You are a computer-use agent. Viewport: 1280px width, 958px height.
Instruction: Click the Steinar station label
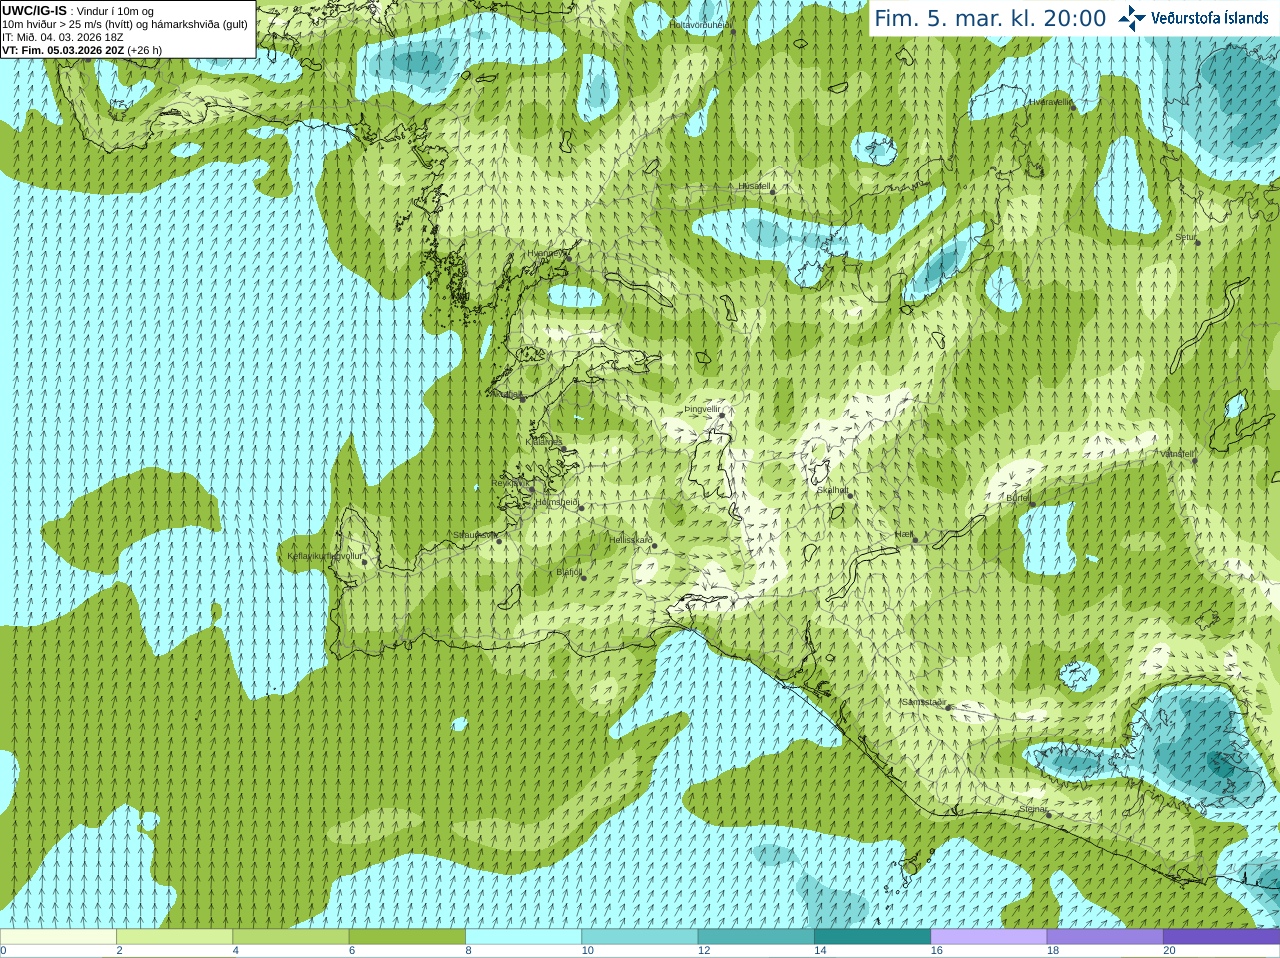(x=1034, y=809)
